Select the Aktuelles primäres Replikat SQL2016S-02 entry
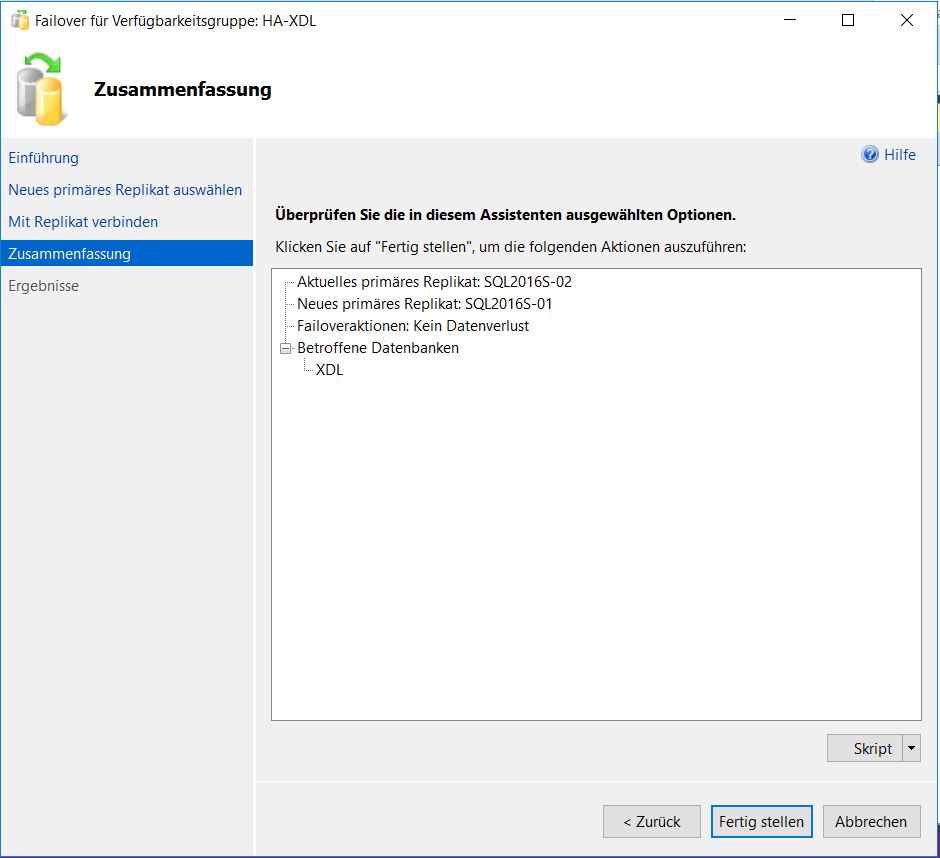Viewport: 940px width, 858px height. (438, 282)
